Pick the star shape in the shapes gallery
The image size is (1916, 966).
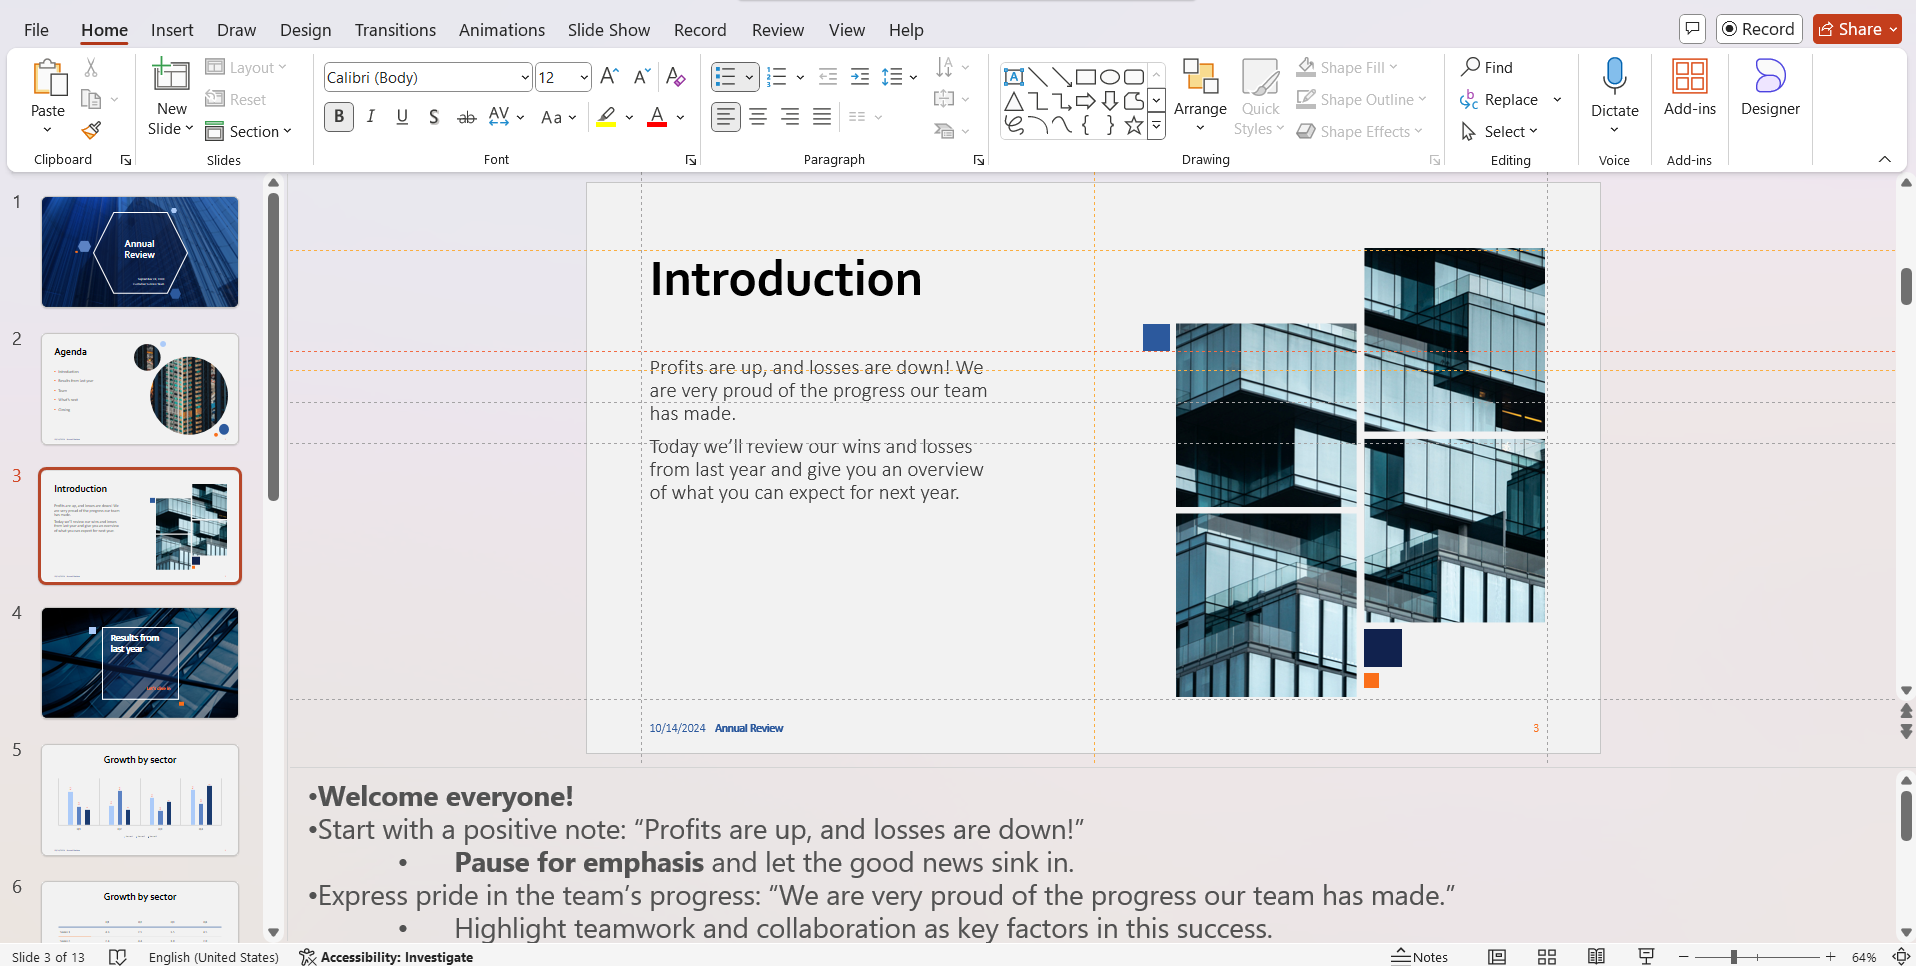[1134, 125]
